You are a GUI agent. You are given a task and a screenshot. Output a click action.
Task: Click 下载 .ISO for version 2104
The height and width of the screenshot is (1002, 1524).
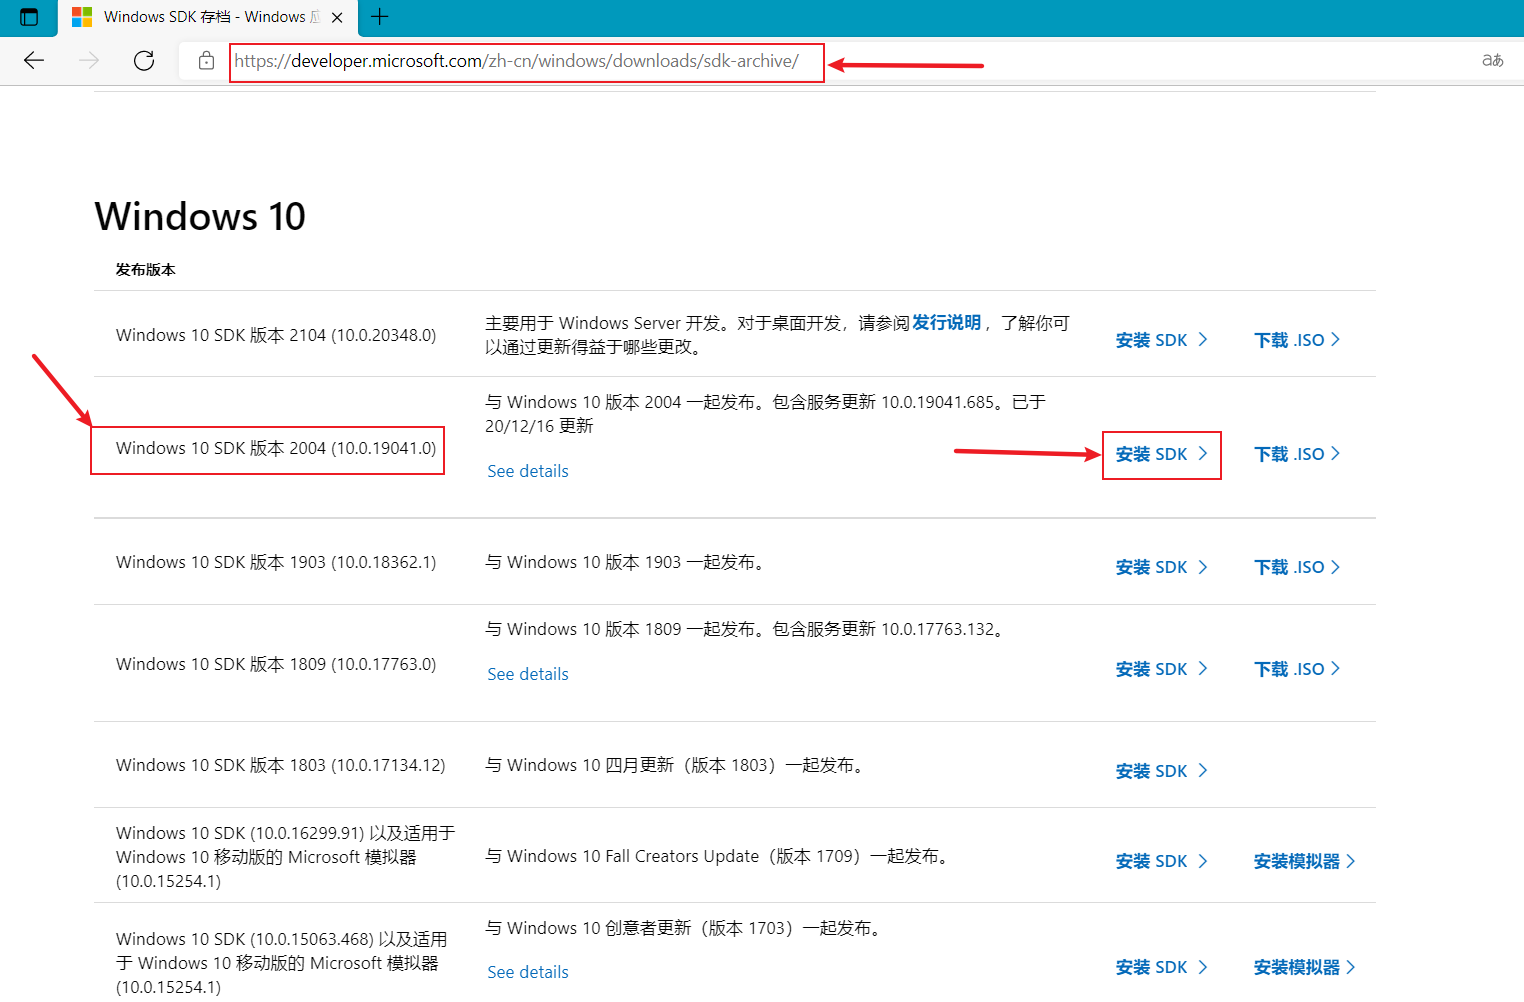pyautogui.click(x=1297, y=340)
